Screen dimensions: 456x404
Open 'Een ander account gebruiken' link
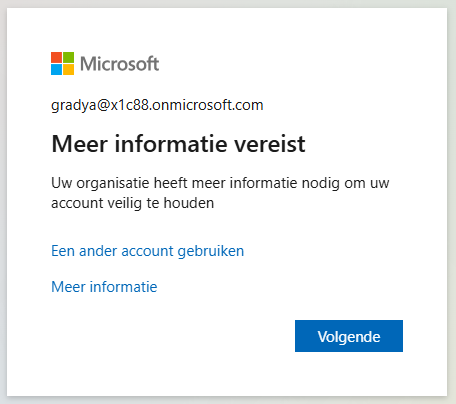147,251
